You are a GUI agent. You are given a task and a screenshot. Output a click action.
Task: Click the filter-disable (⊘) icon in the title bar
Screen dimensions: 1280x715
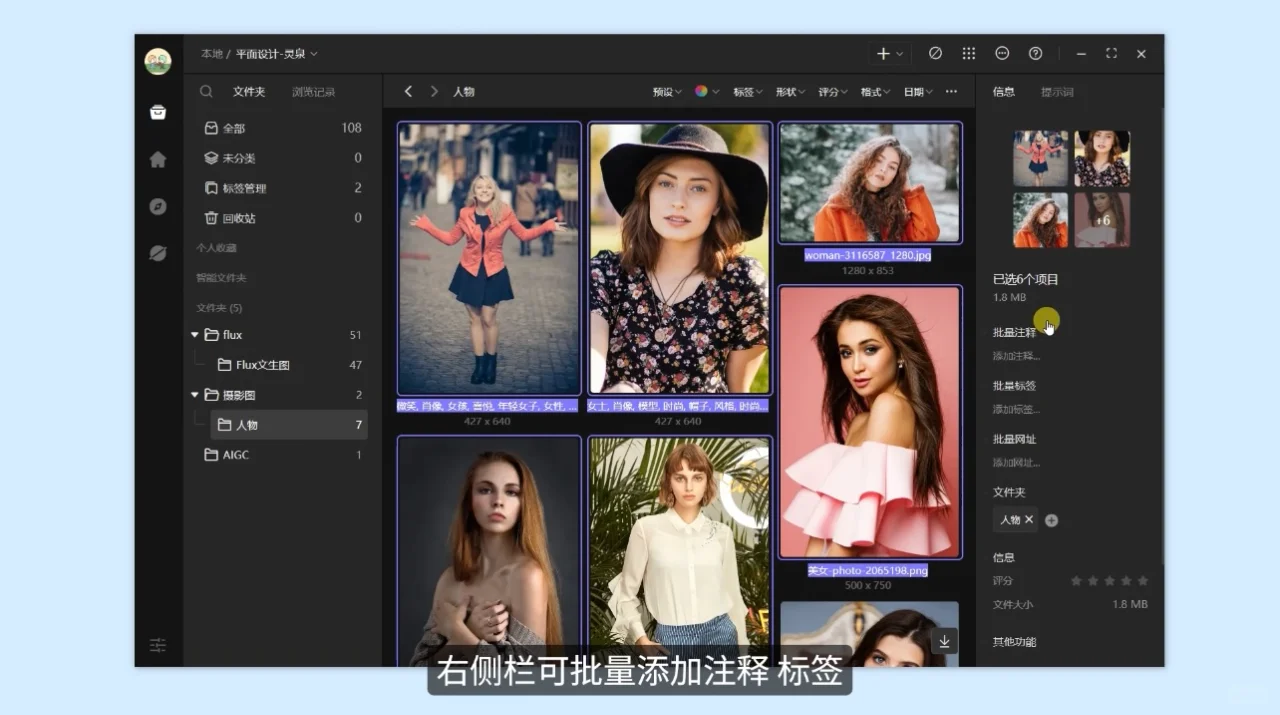pyautogui.click(x=934, y=53)
